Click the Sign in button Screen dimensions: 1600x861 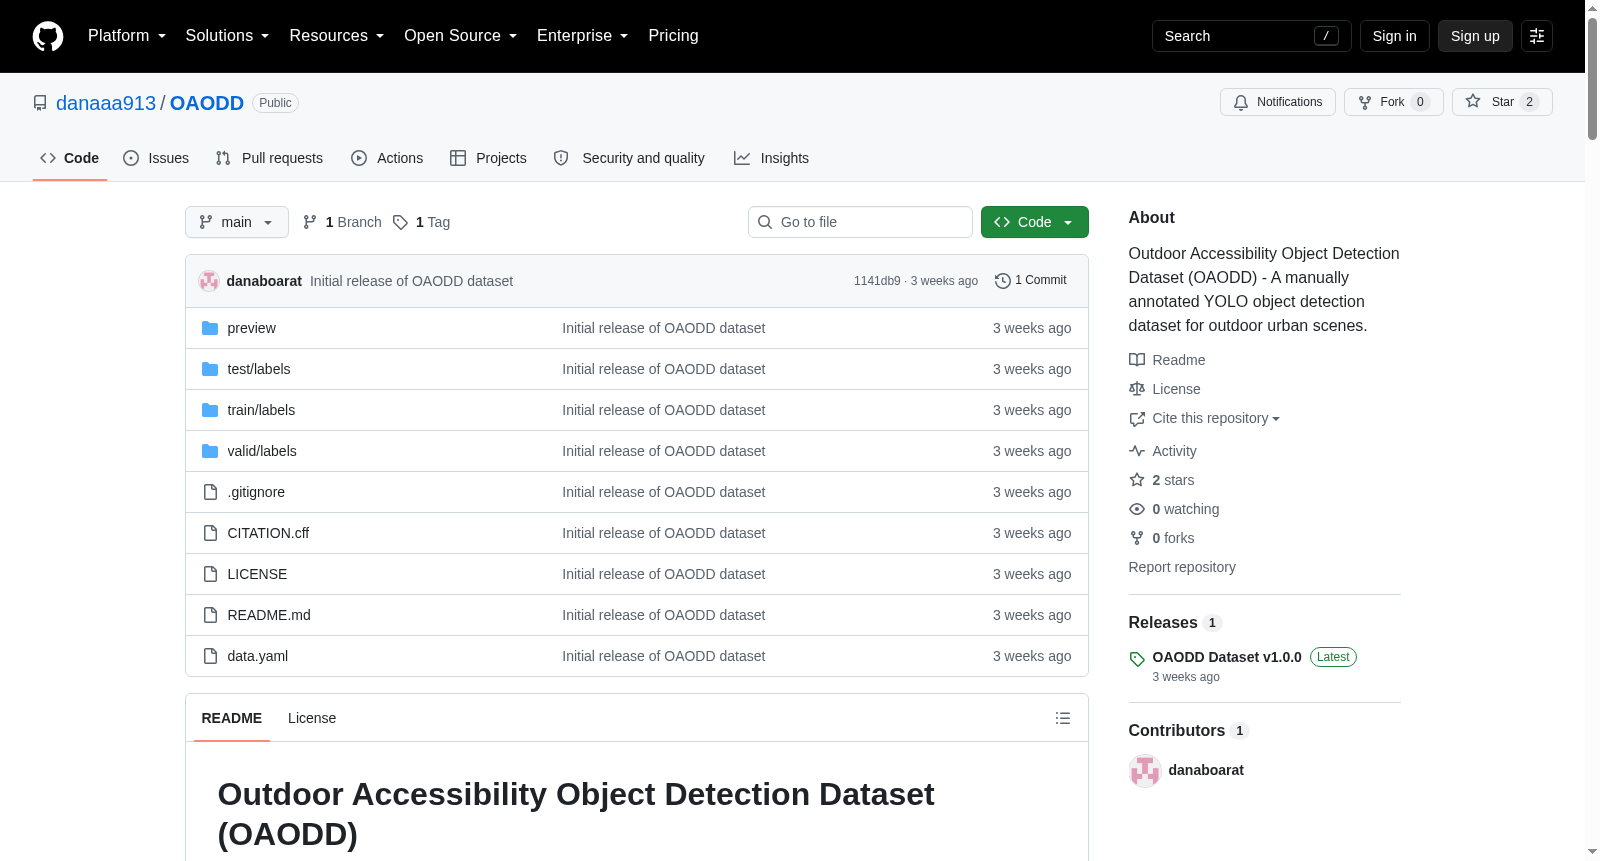pos(1395,36)
